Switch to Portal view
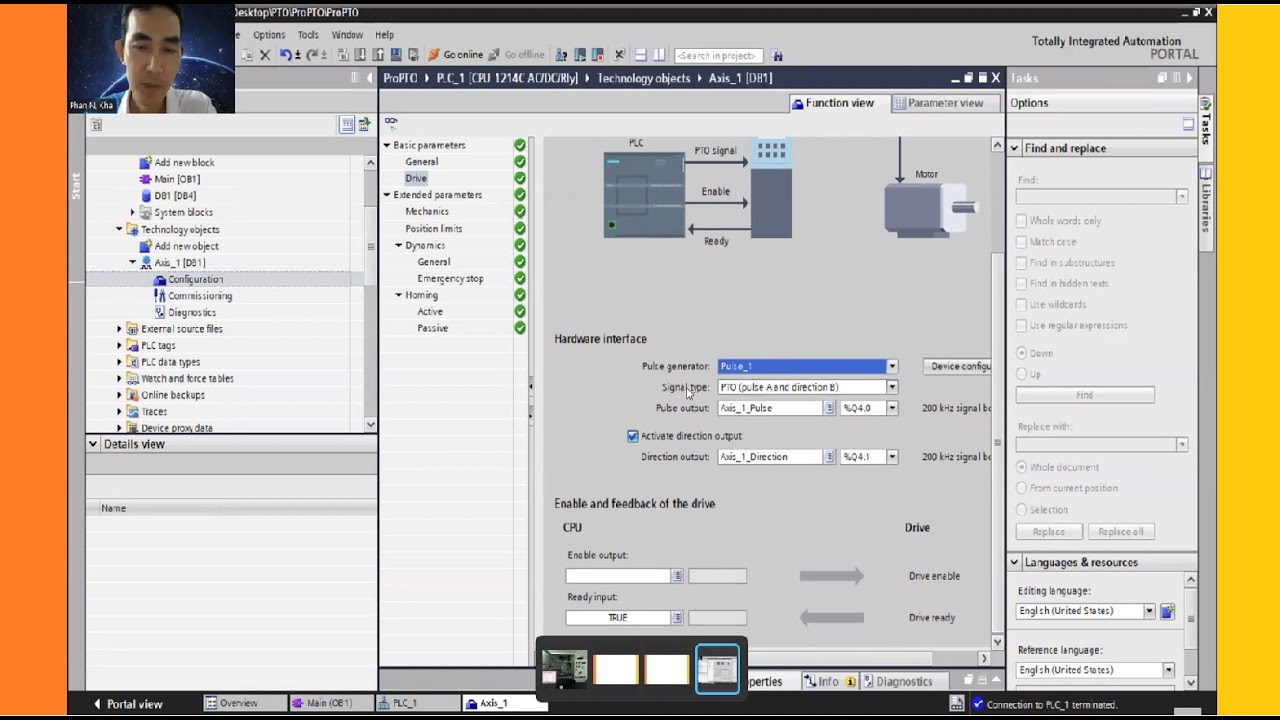The height and width of the screenshot is (720, 1280). pyautogui.click(x=128, y=704)
